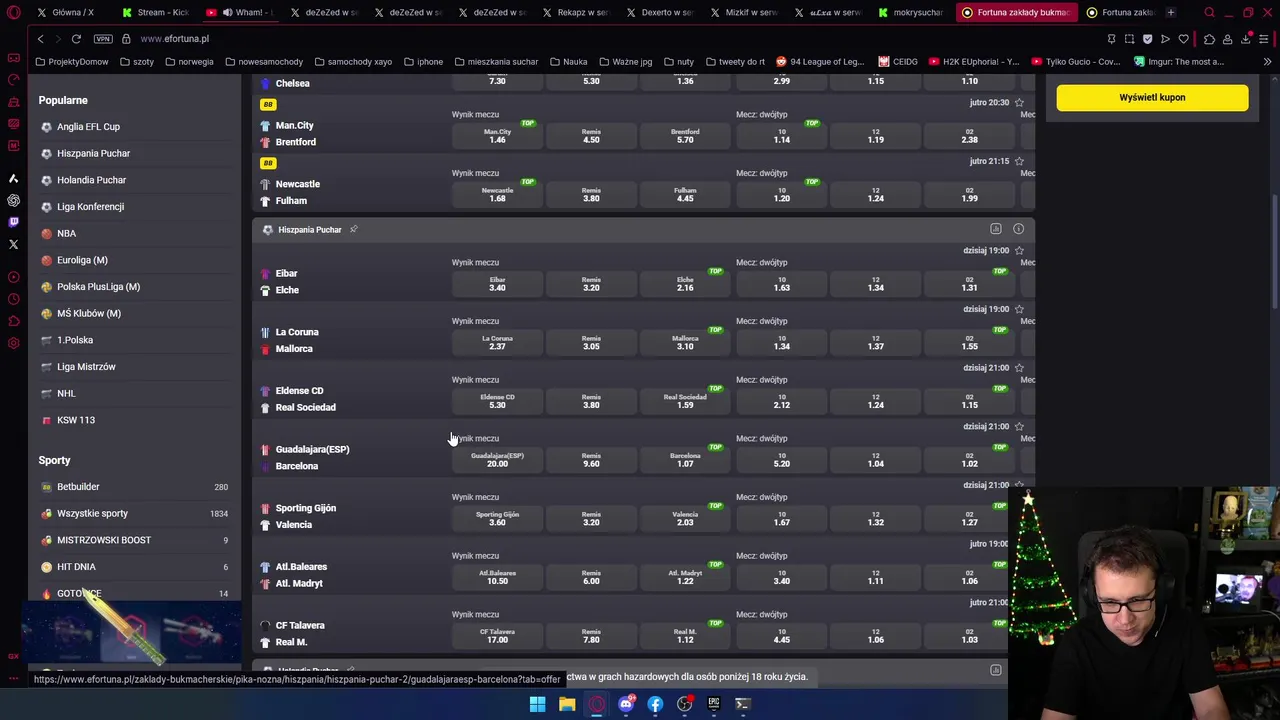Open Twitch from the Opera sidebar
1280x720 pixels.
tap(13, 222)
